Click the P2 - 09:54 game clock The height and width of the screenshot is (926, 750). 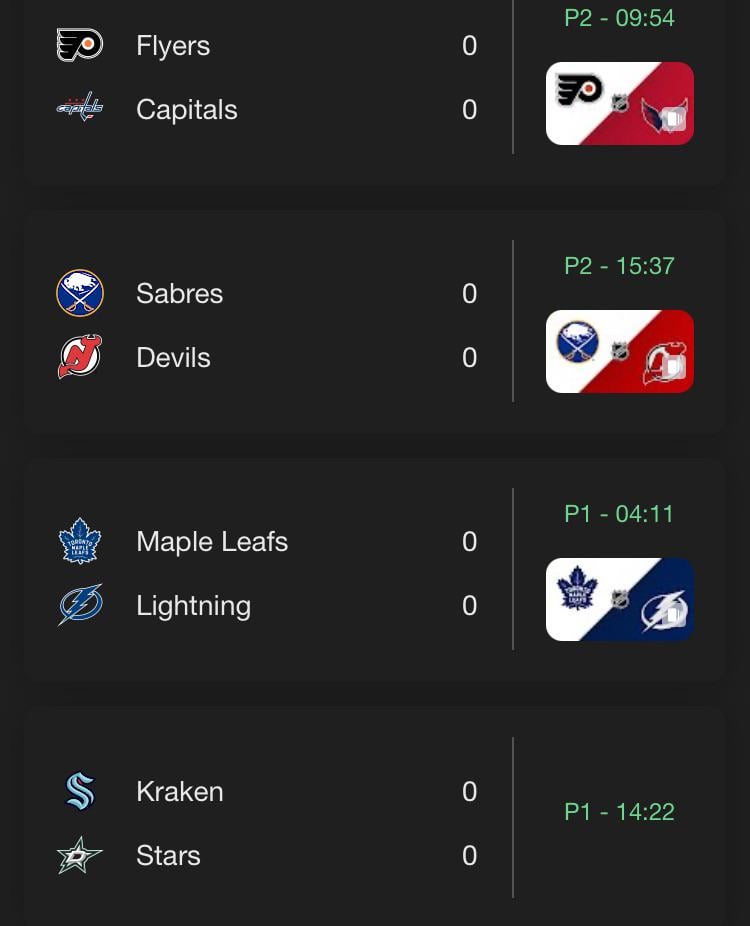click(x=619, y=18)
